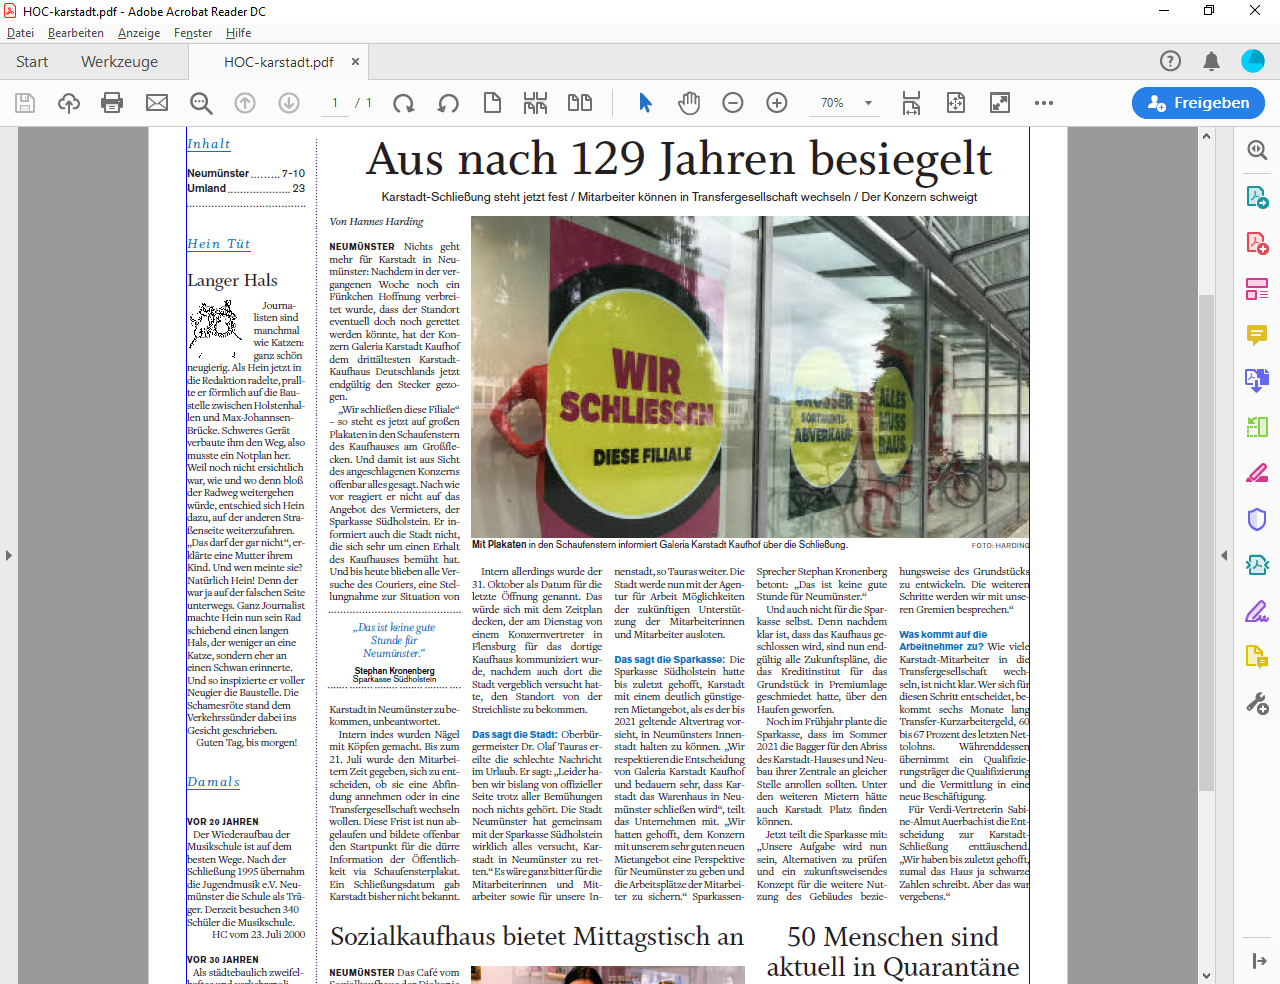
Task: Print the document
Action: [x=112, y=103]
